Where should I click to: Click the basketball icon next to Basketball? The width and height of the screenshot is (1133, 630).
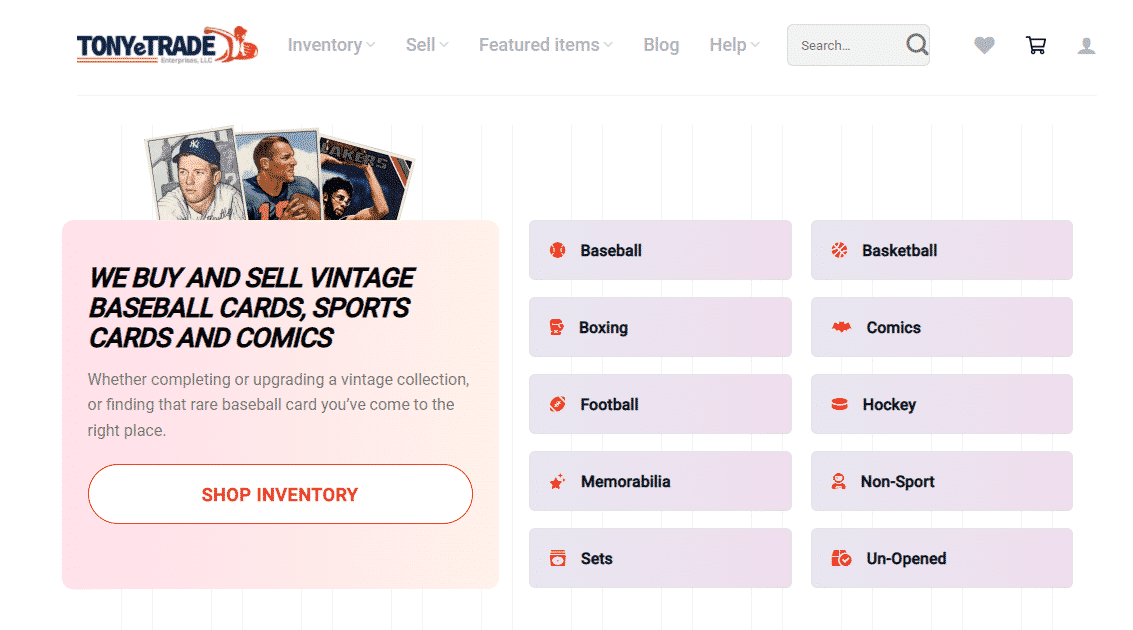[x=838, y=250]
